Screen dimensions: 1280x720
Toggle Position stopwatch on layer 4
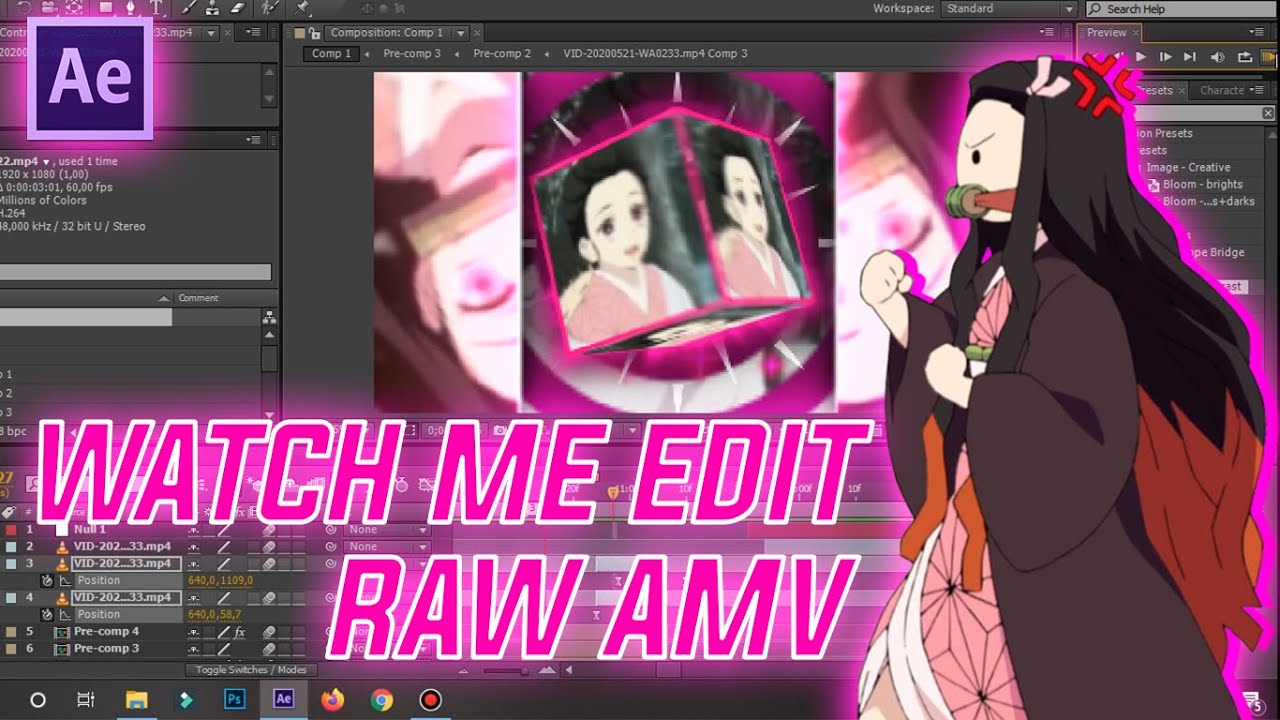click(46, 615)
